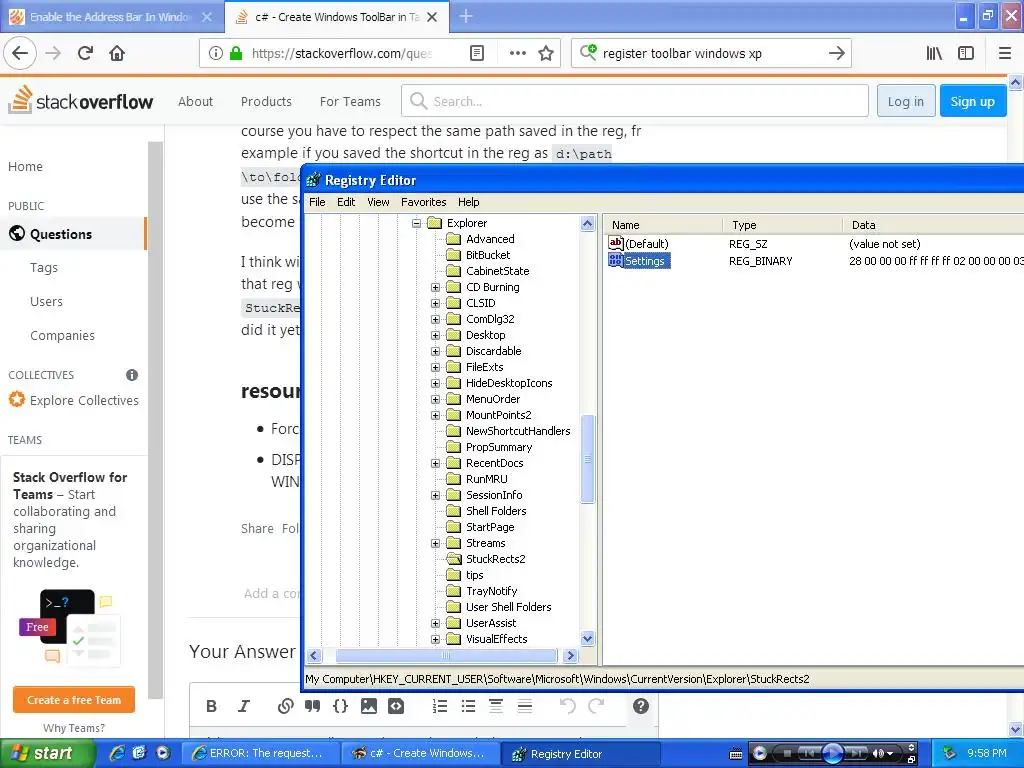The height and width of the screenshot is (768, 1024).
Task: Select the Settings REG_BINARY value
Action: (644, 261)
